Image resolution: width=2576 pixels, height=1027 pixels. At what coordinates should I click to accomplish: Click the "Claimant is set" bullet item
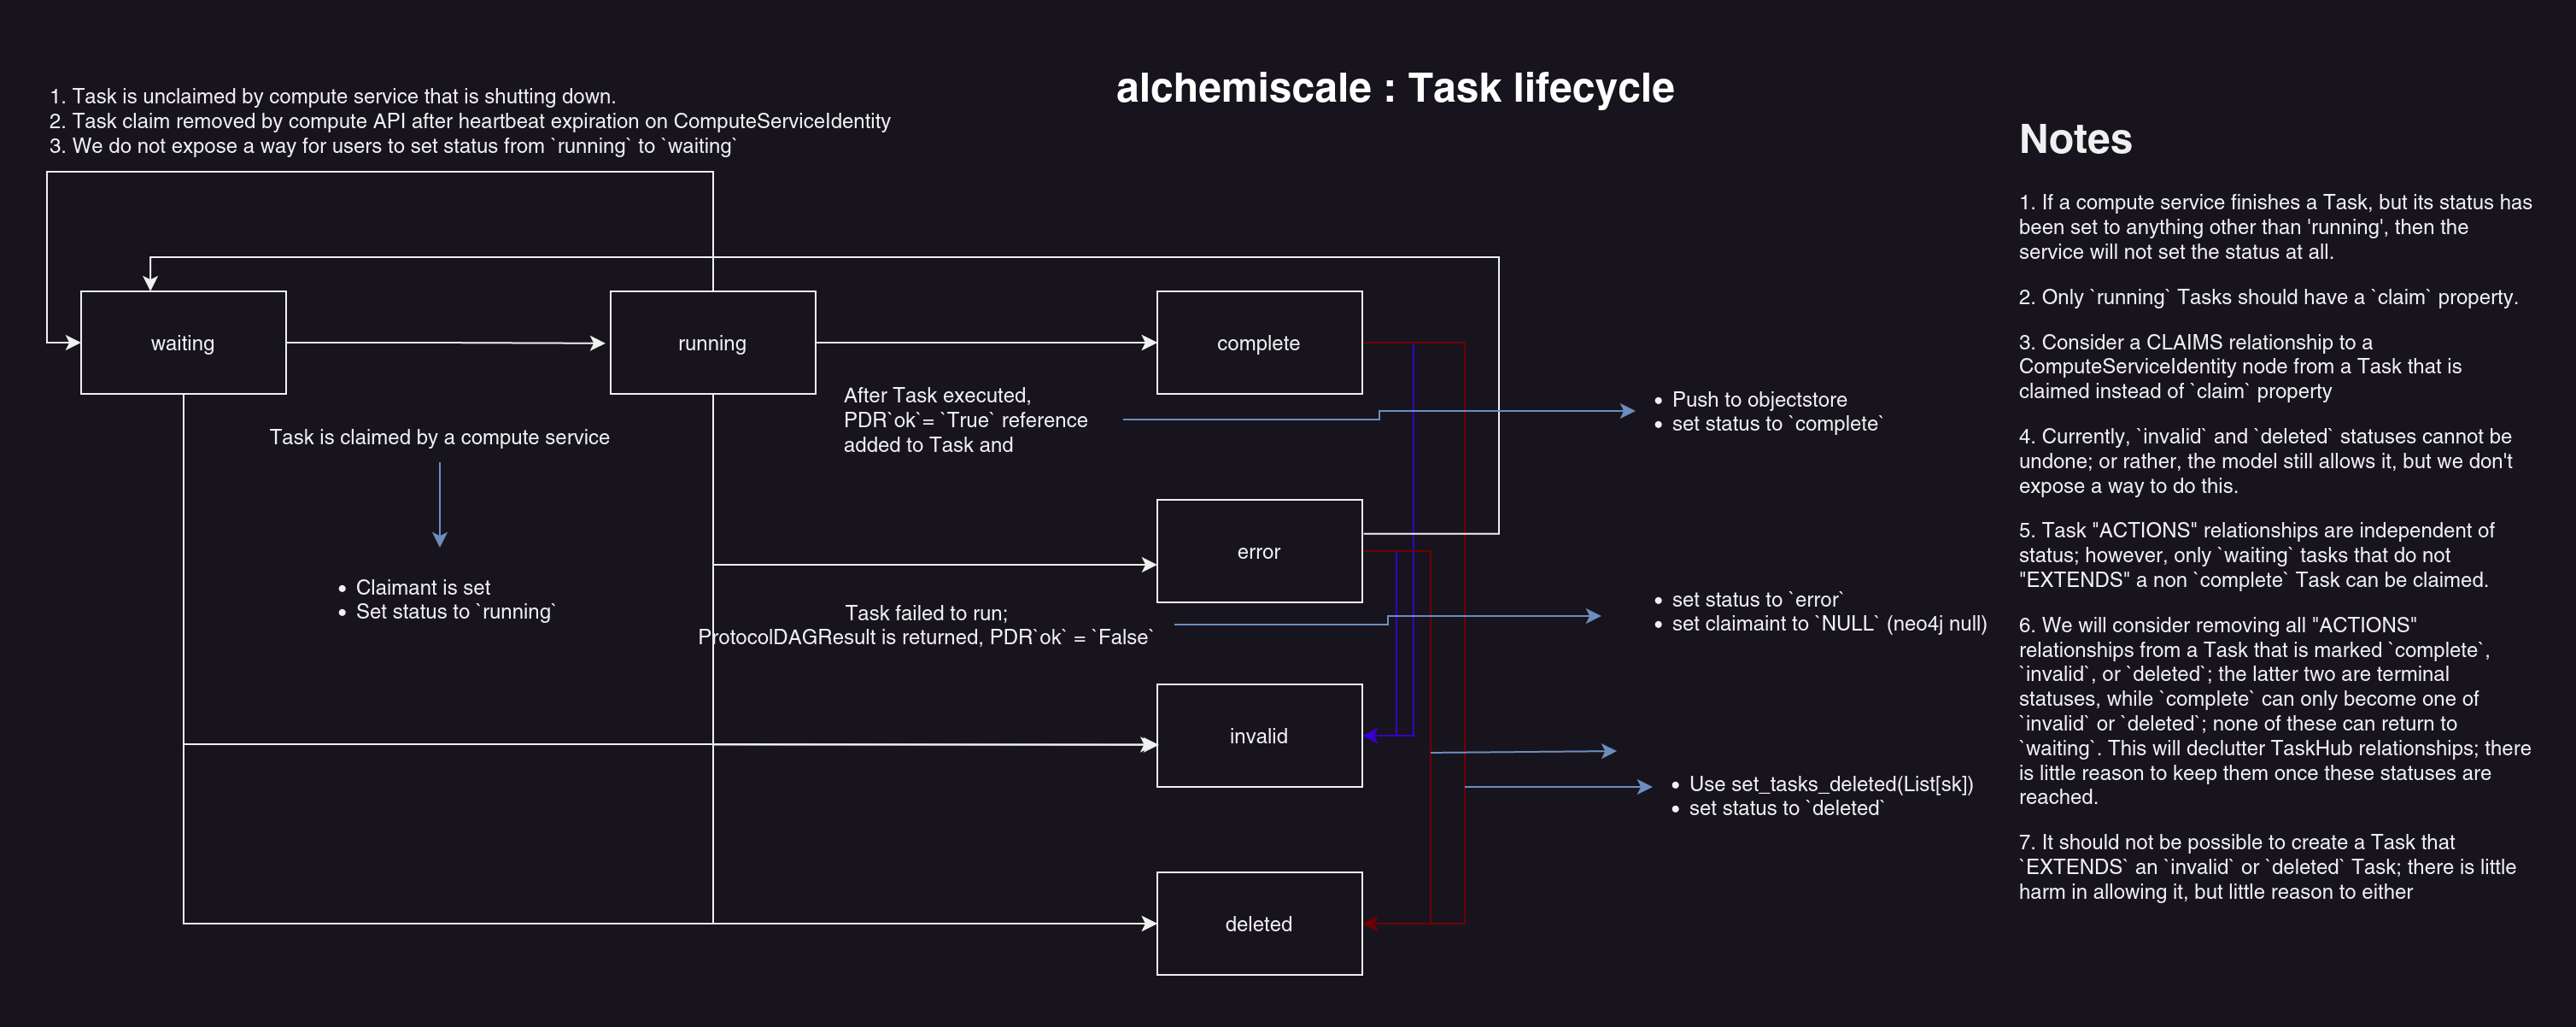pos(424,587)
